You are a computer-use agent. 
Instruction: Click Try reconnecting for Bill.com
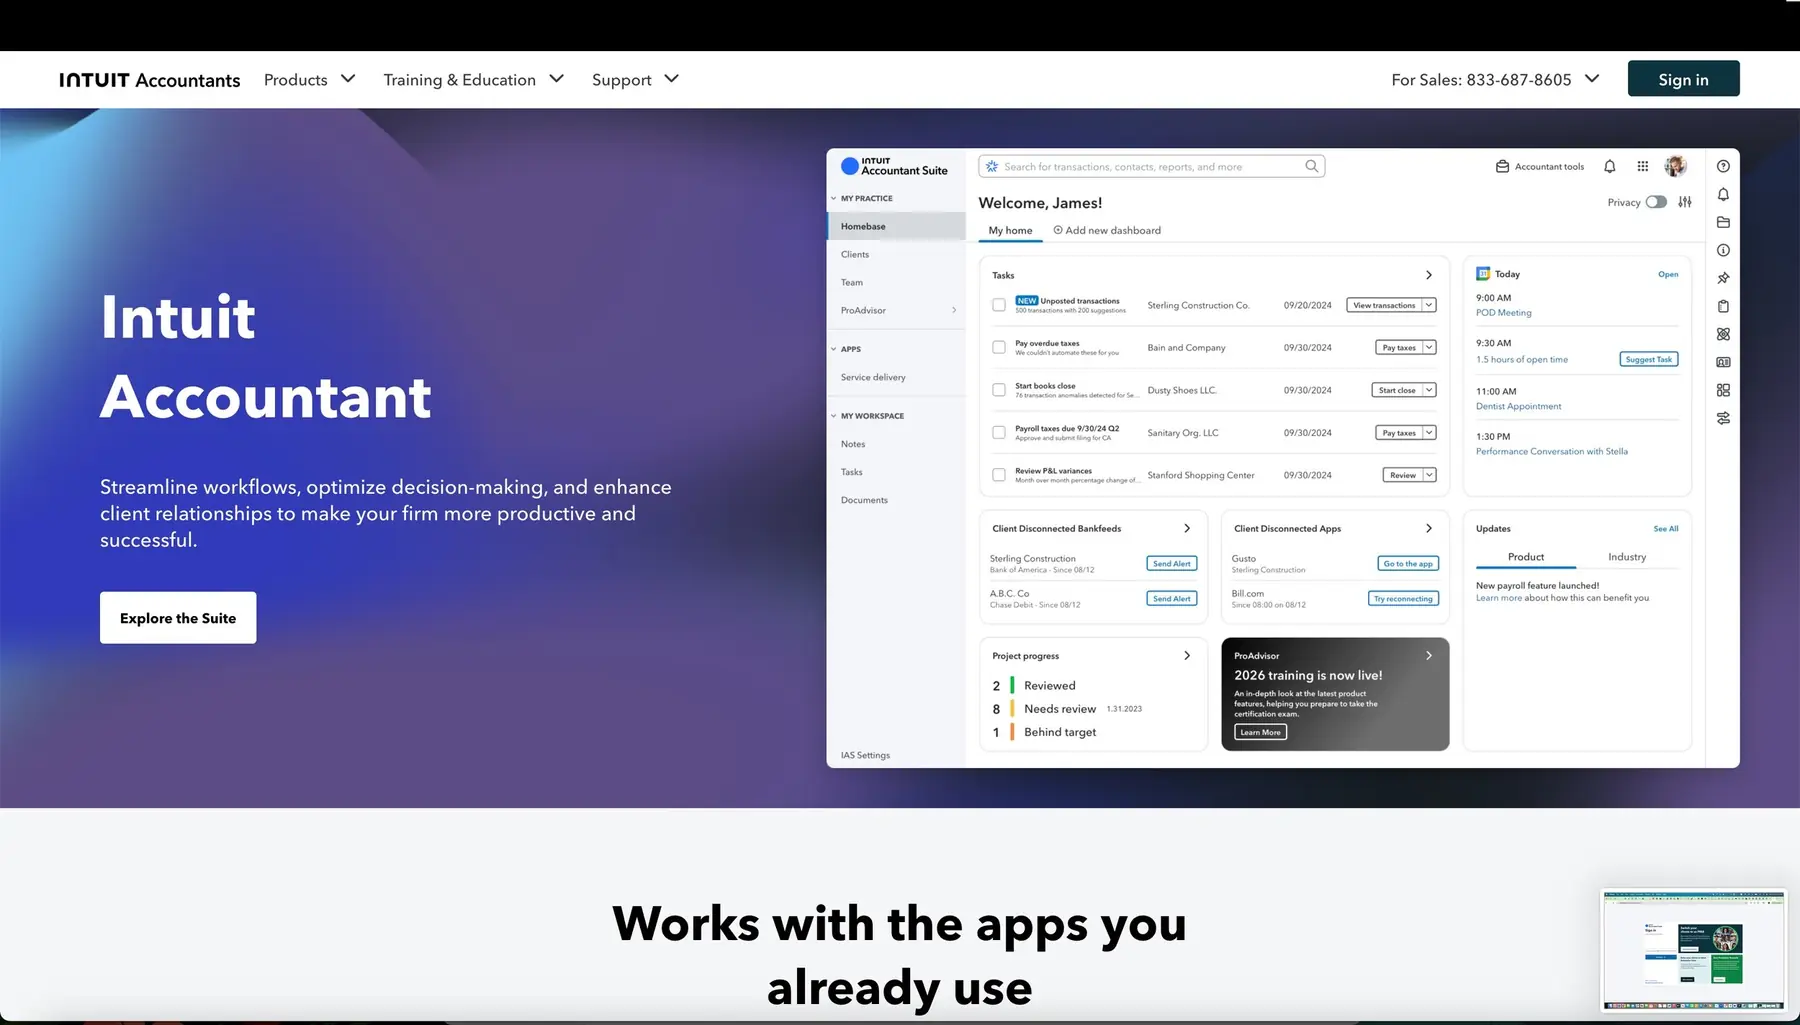(x=1403, y=599)
